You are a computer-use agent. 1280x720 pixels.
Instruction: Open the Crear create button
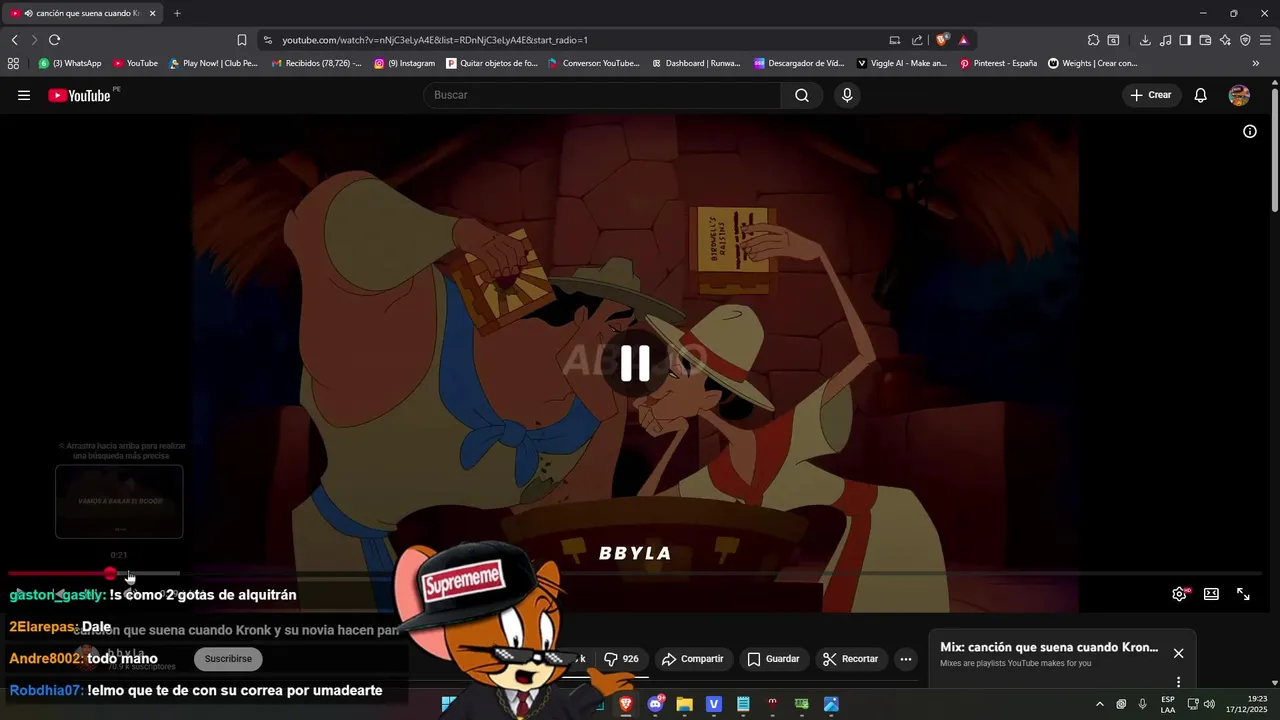[1151, 95]
